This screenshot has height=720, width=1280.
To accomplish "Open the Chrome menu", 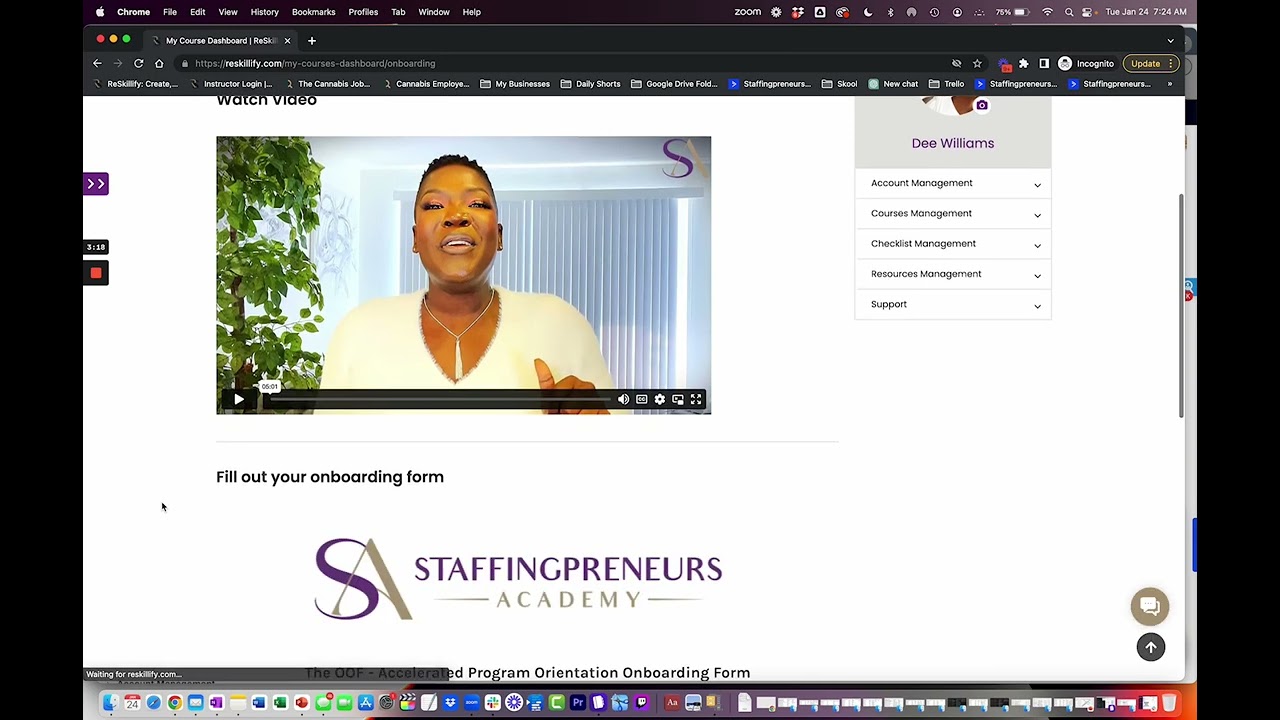I will pos(133,12).
